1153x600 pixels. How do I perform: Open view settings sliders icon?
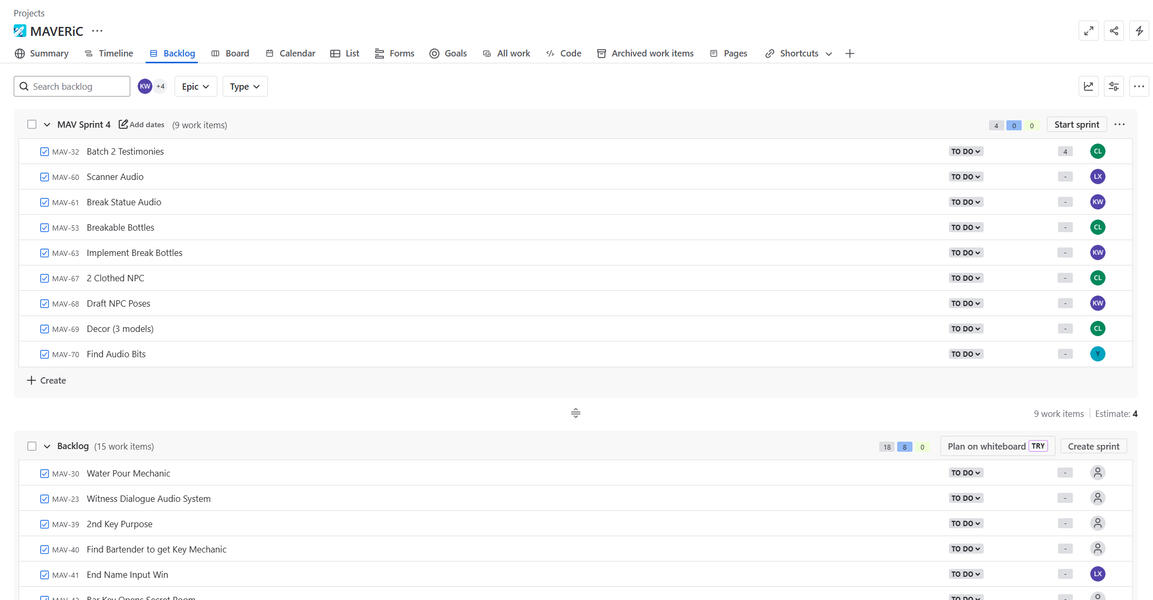(1114, 87)
